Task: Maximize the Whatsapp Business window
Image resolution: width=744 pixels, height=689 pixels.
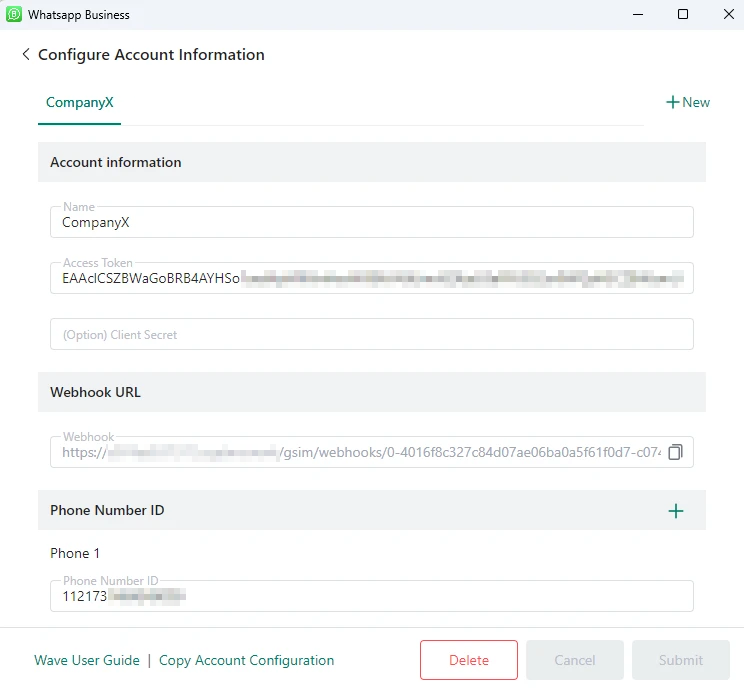Action: (683, 14)
